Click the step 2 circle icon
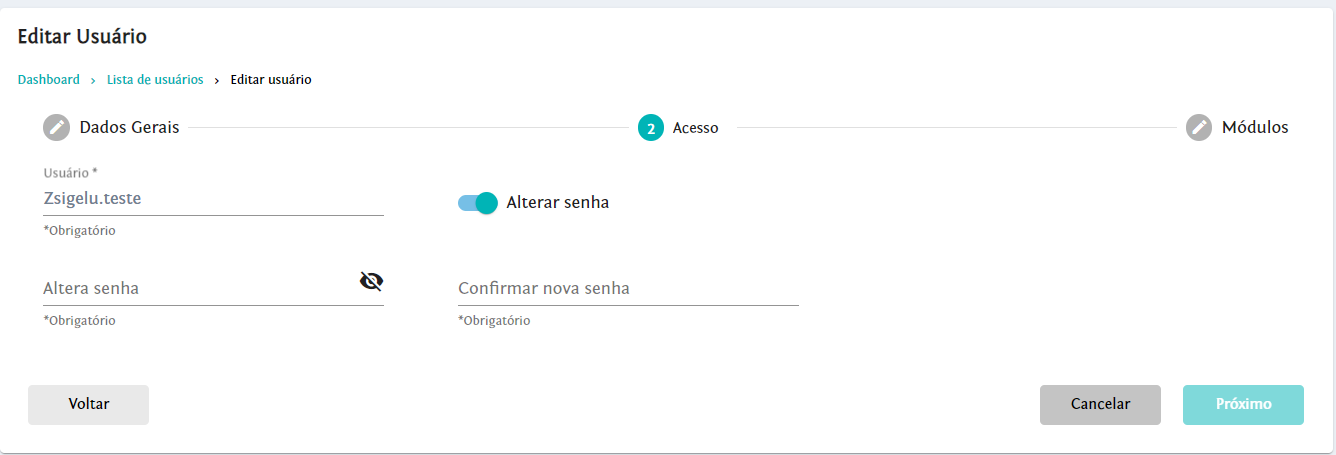1336x455 pixels. tap(650, 128)
